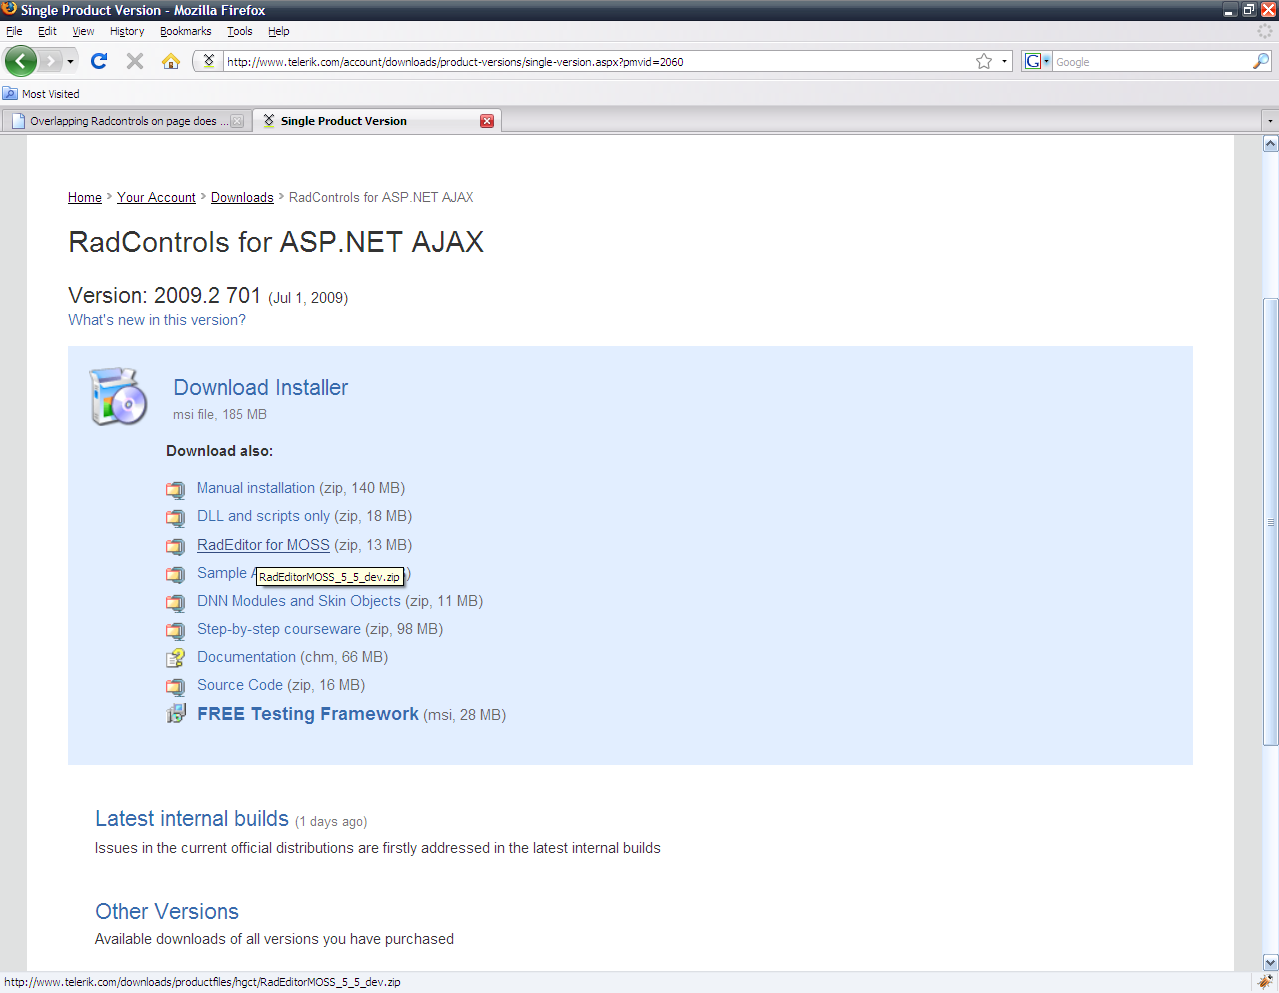Viewport: 1279px width, 993px height.
Task: Open the View menu
Action: pos(83,31)
